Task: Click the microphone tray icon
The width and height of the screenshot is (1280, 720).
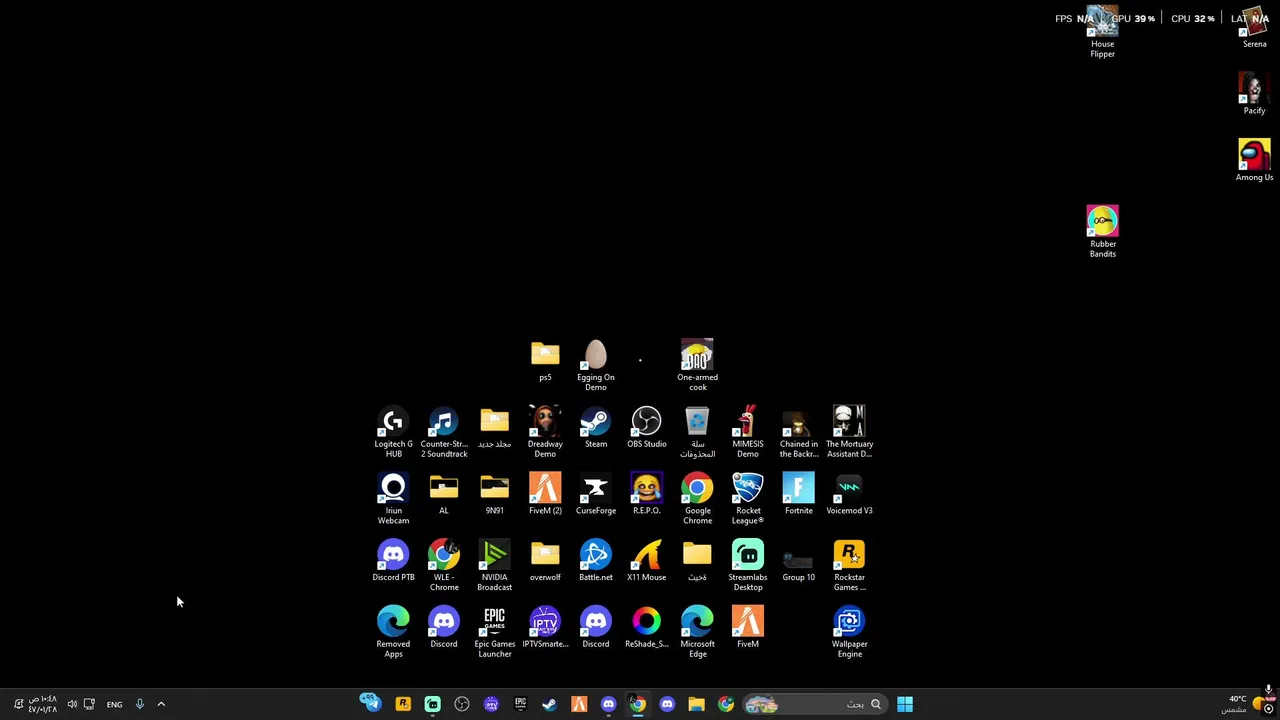Action: [x=139, y=704]
